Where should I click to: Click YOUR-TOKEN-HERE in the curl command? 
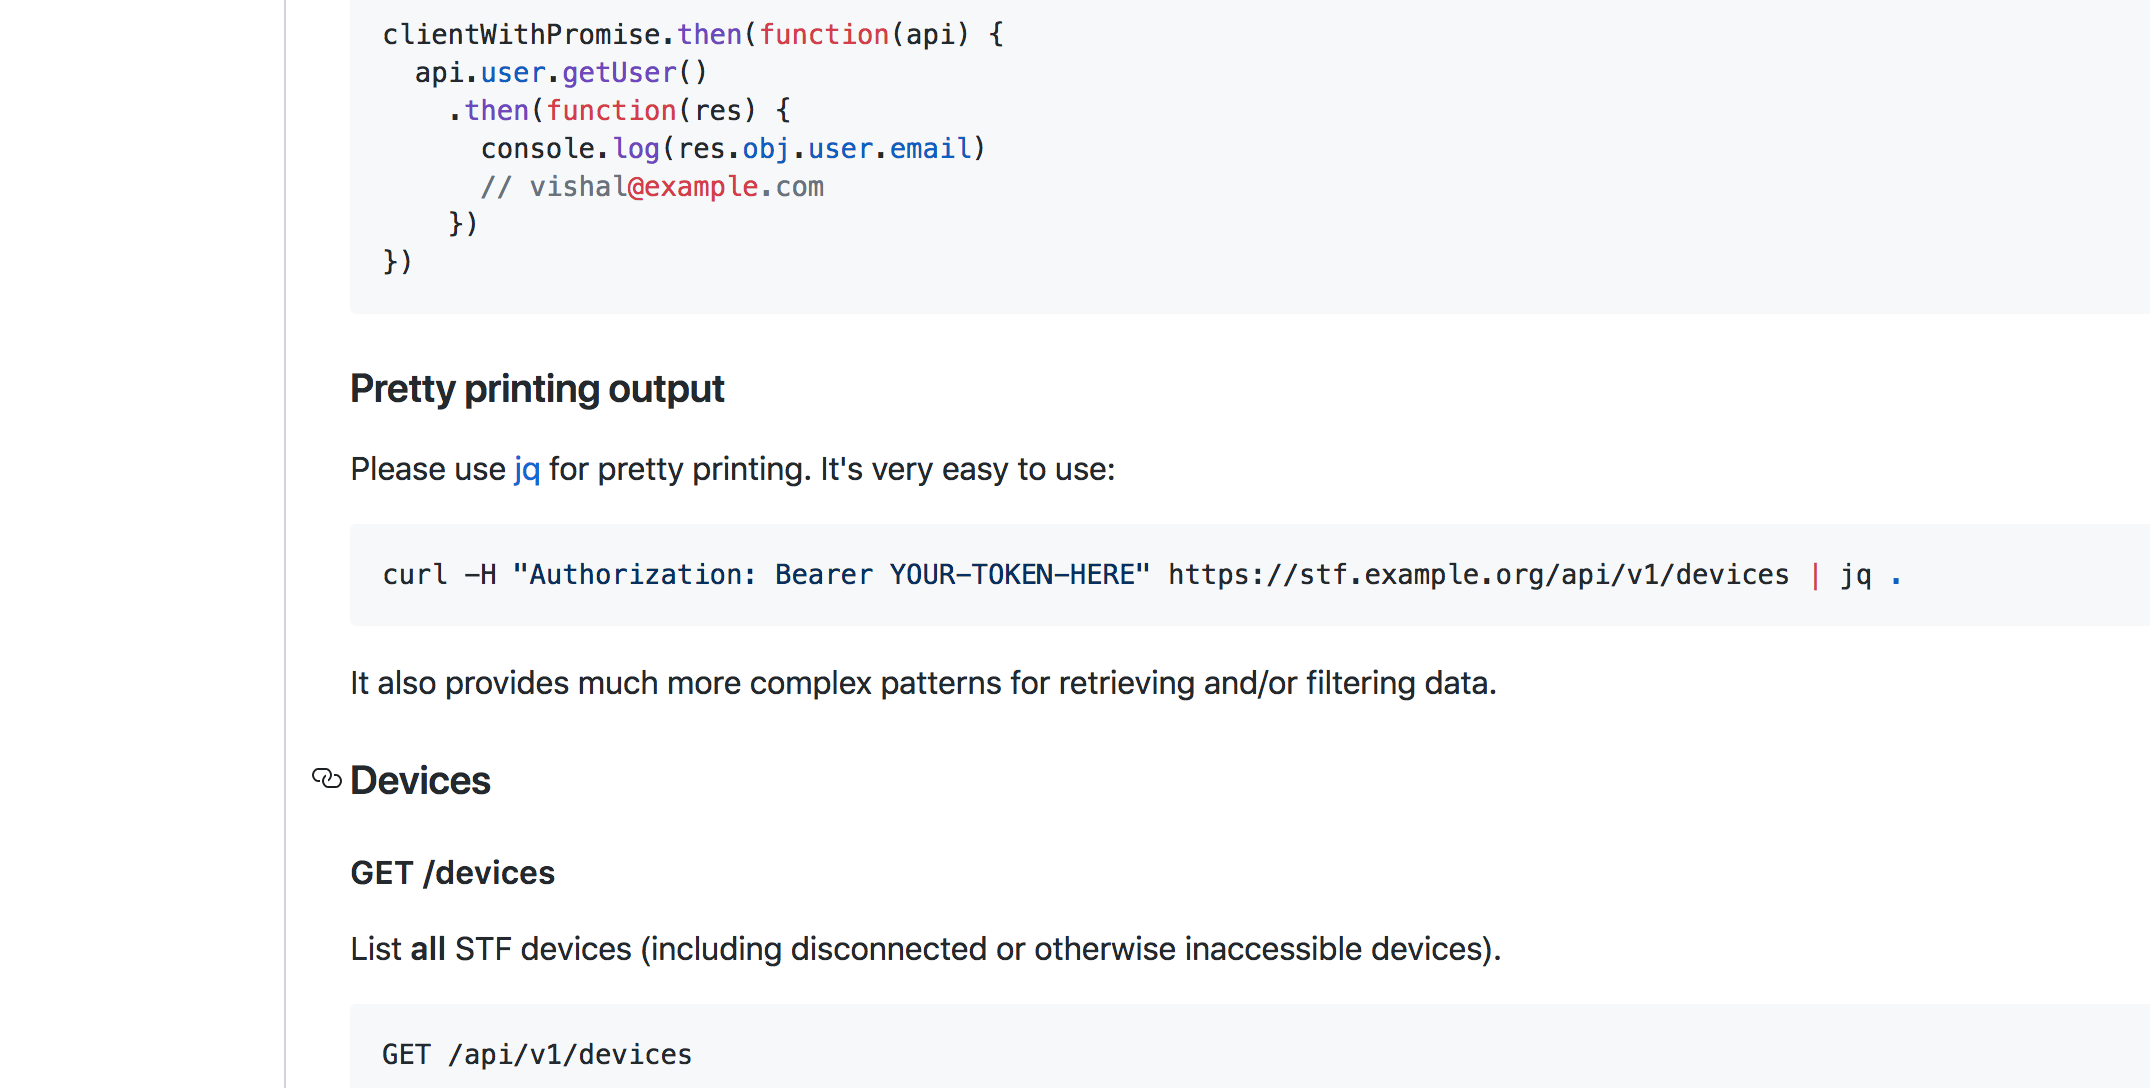1012,575
